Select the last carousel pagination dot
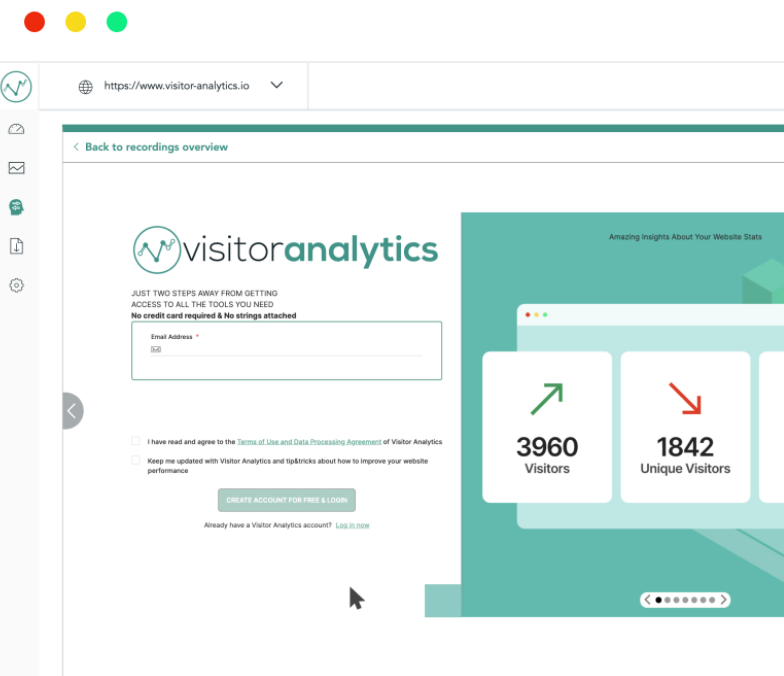Viewport: 784px width, 676px height. pos(712,600)
